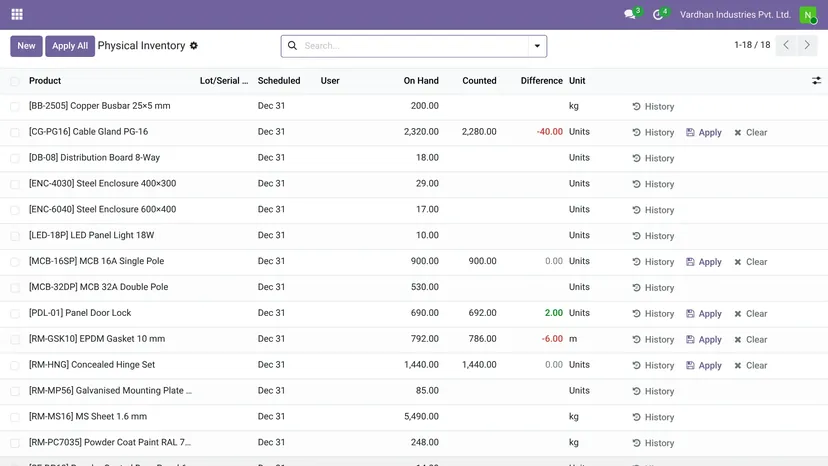This screenshot has width=828, height=466.
Task: Sort by the Product column header
Action: pos(45,81)
